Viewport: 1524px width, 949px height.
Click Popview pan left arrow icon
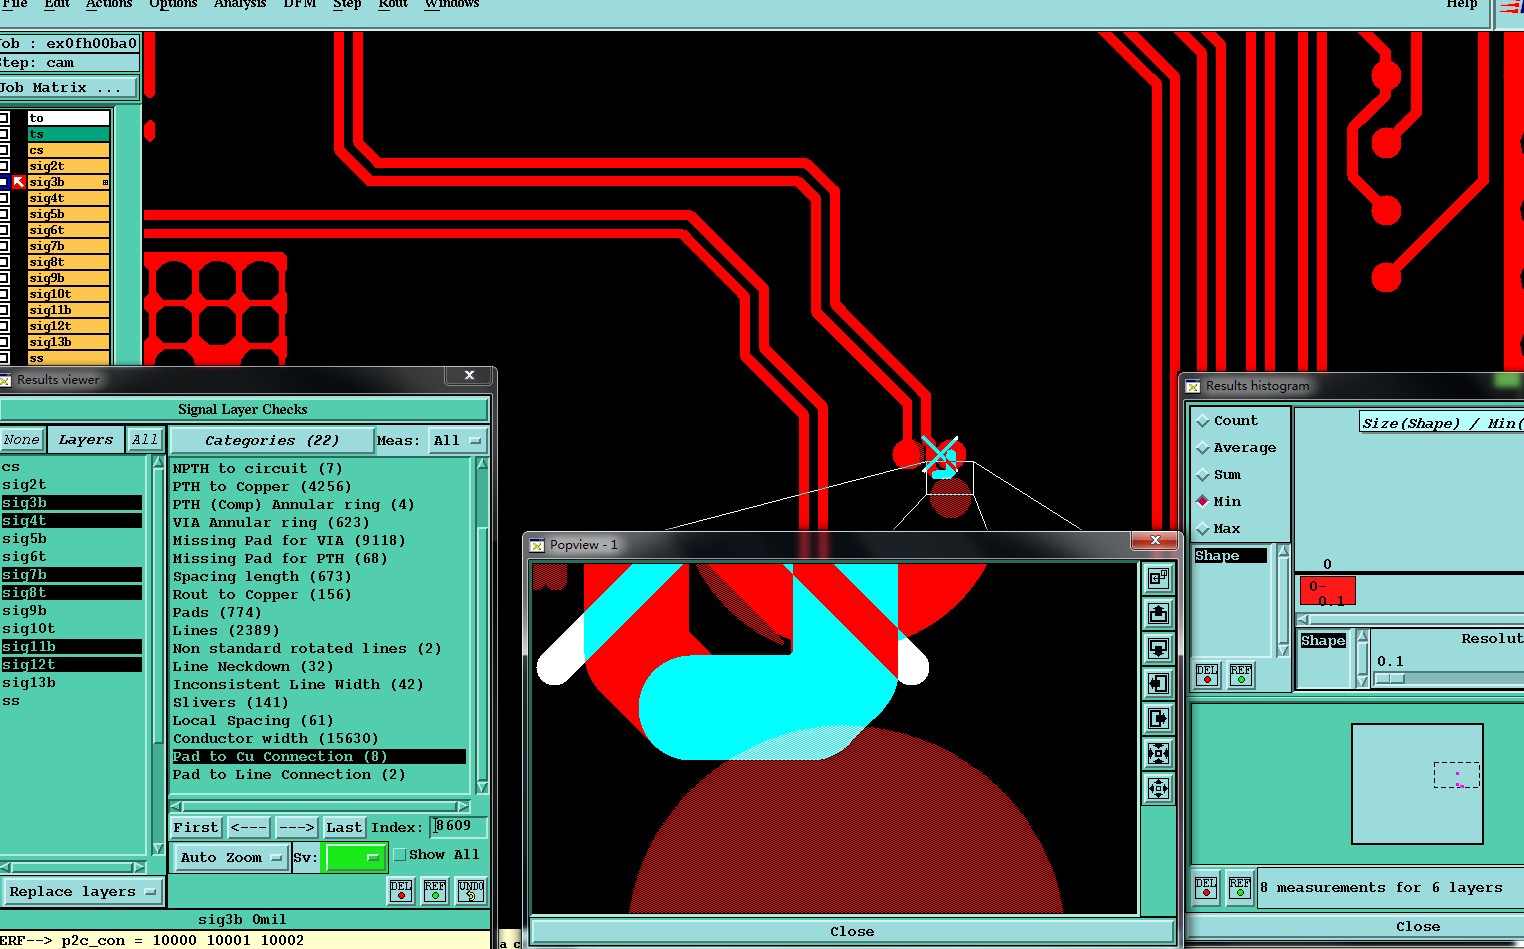point(1158,683)
